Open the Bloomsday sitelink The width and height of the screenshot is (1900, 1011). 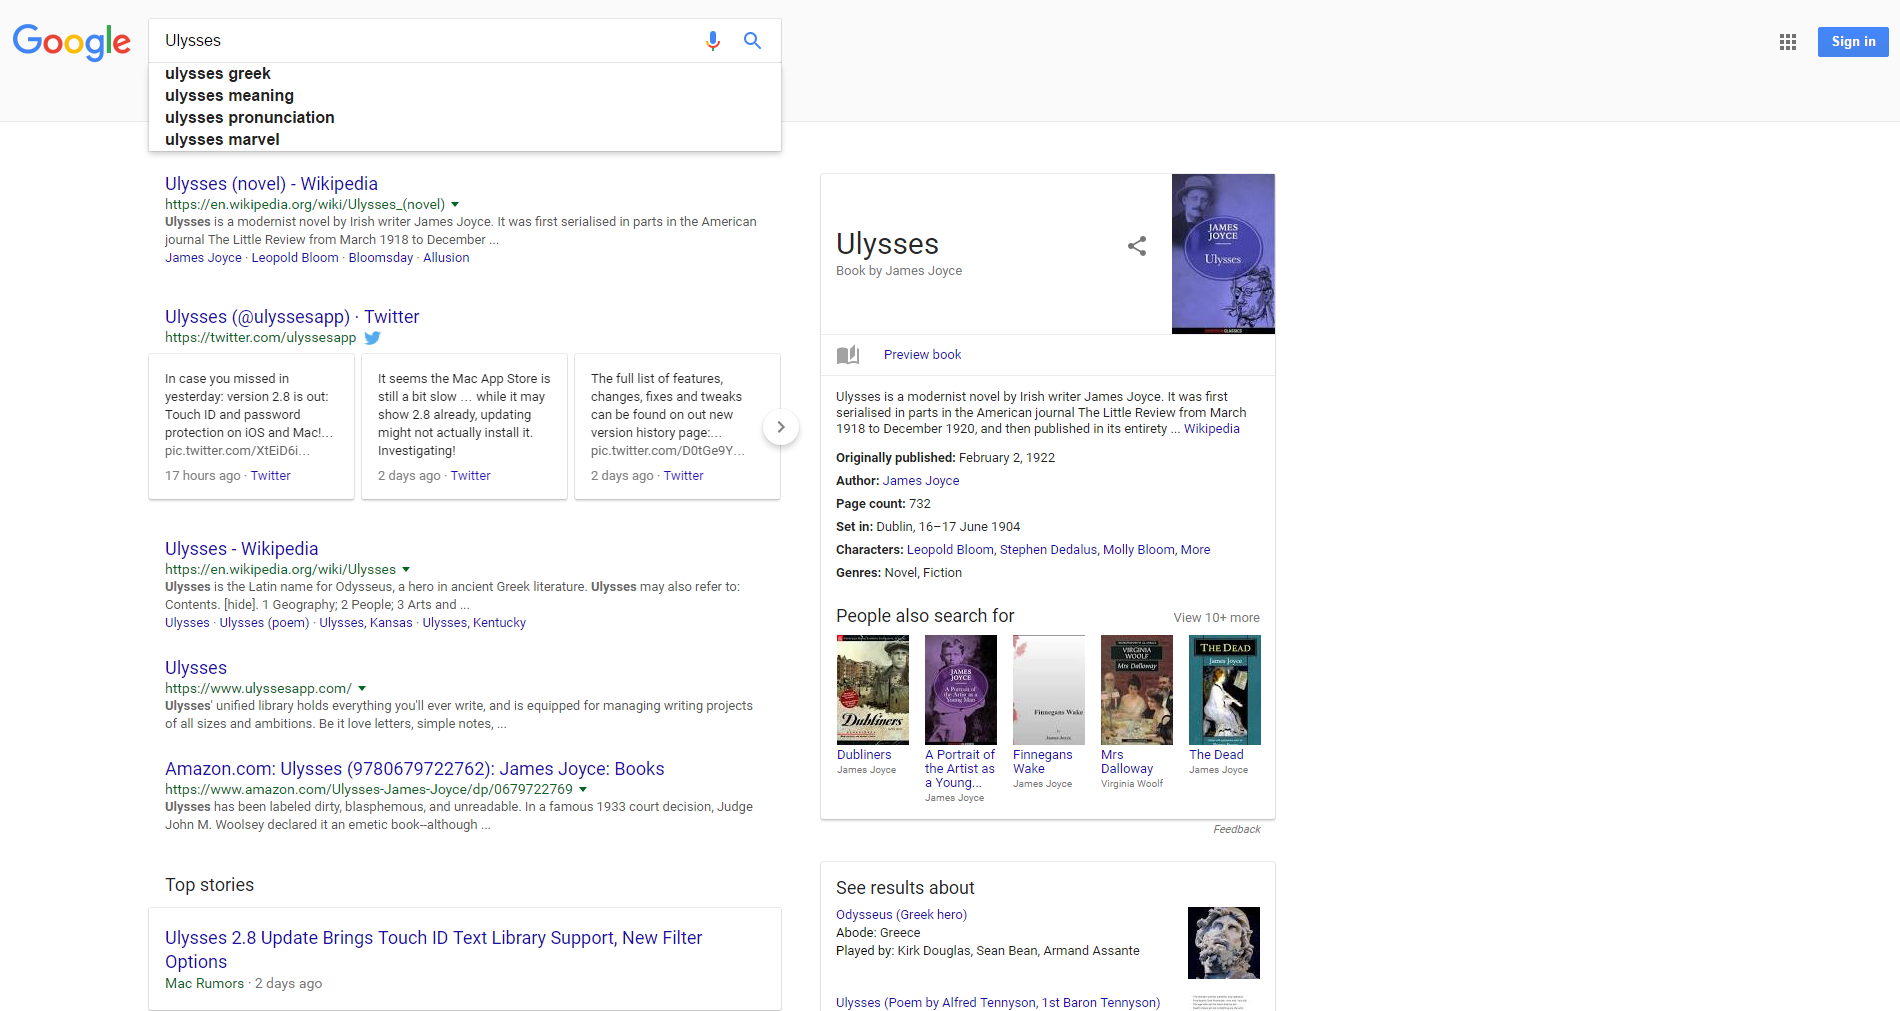pos(381,258)
